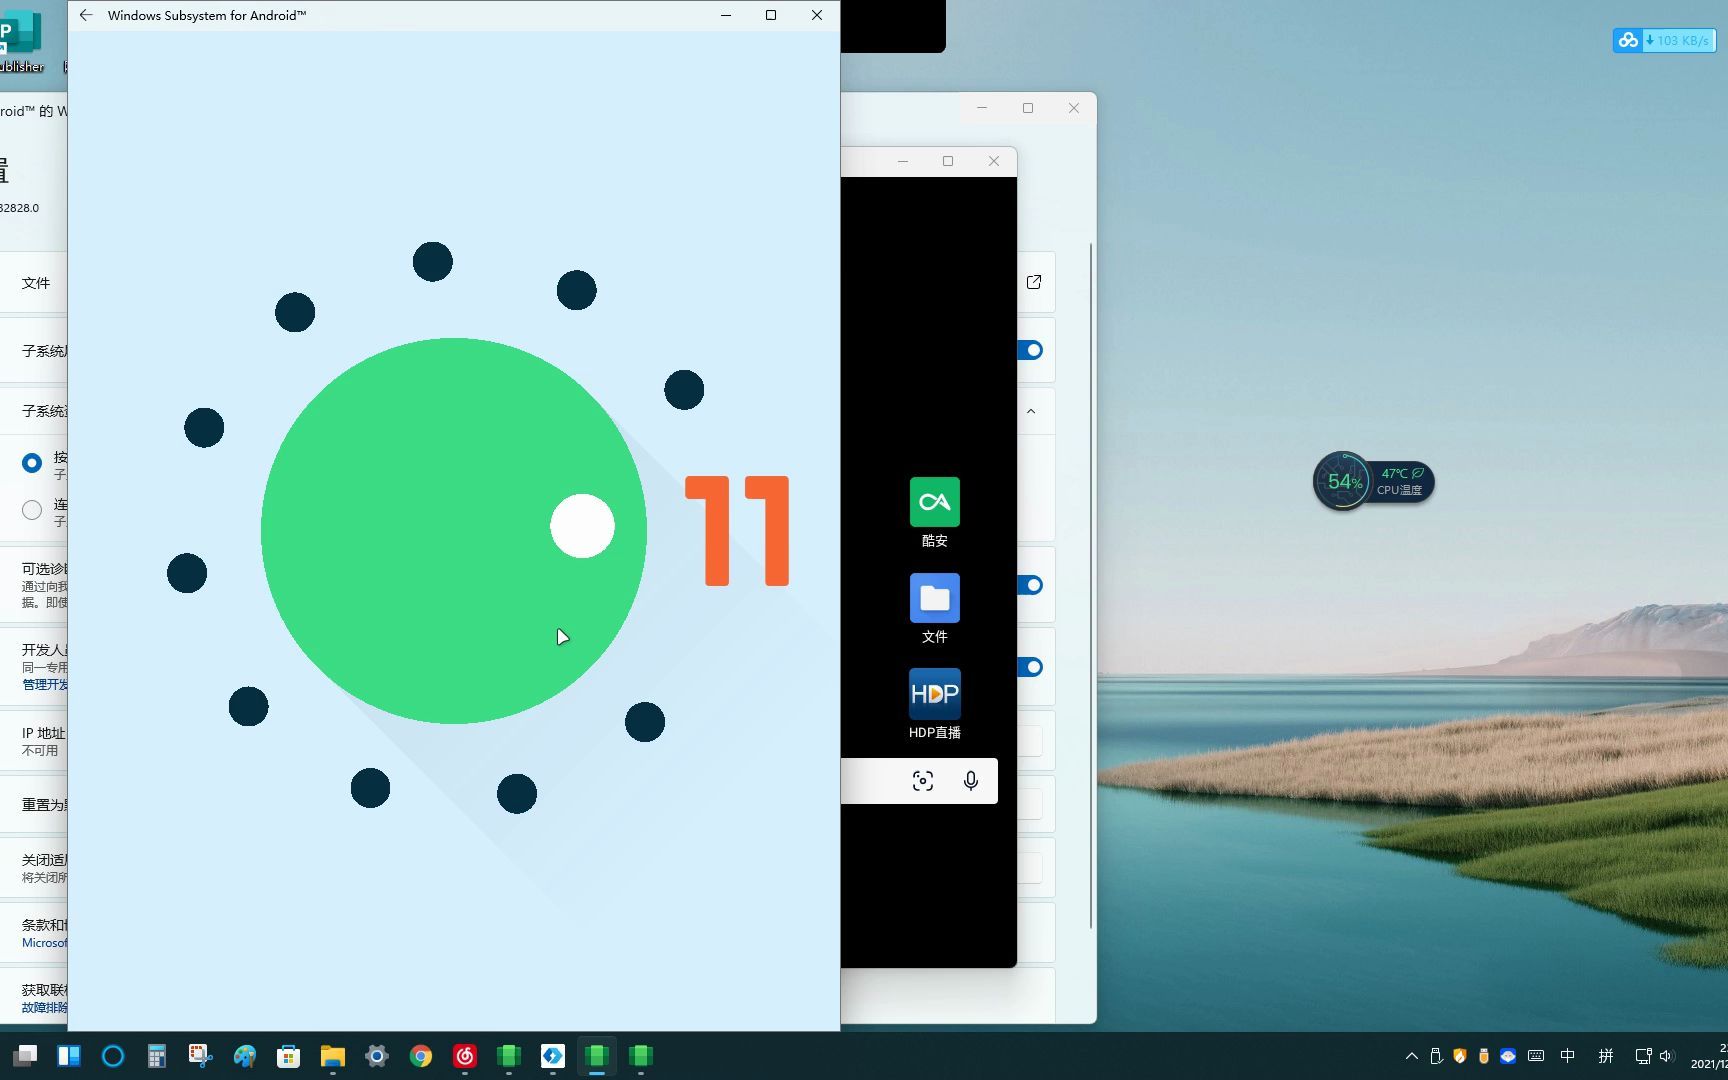This screenshot has width=1728, height=1080.
Task: Open the orange shield security tray icon
Action: click(1460, 1056)
